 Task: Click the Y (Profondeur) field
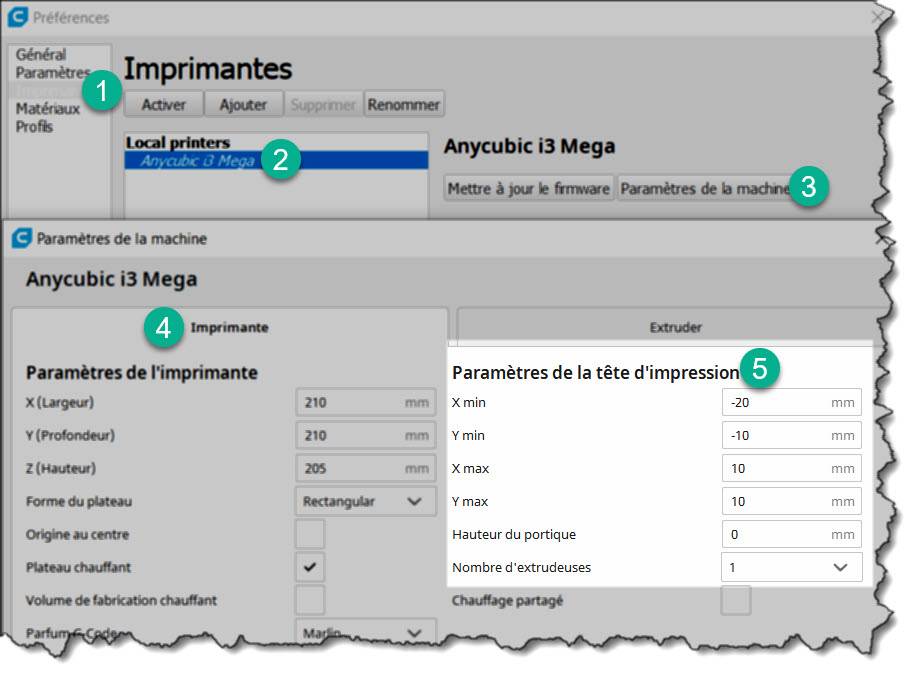366,436
